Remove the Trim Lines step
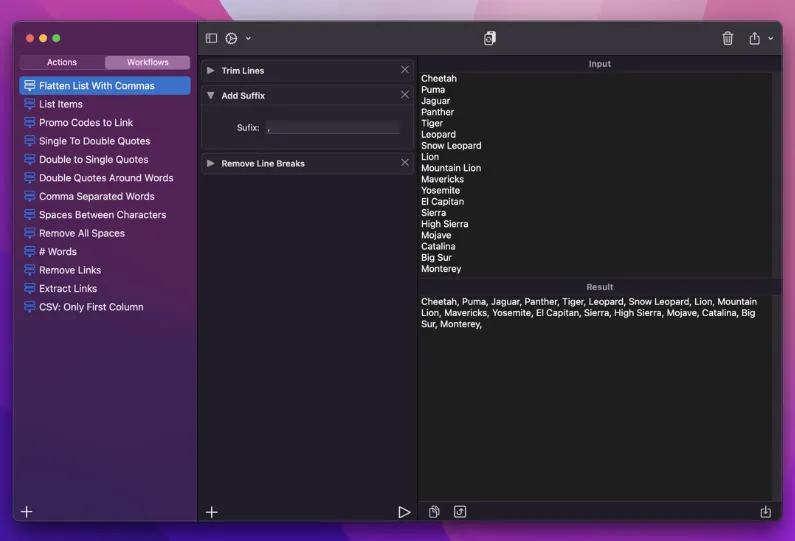Screen dimensions: 795x541 405,69
